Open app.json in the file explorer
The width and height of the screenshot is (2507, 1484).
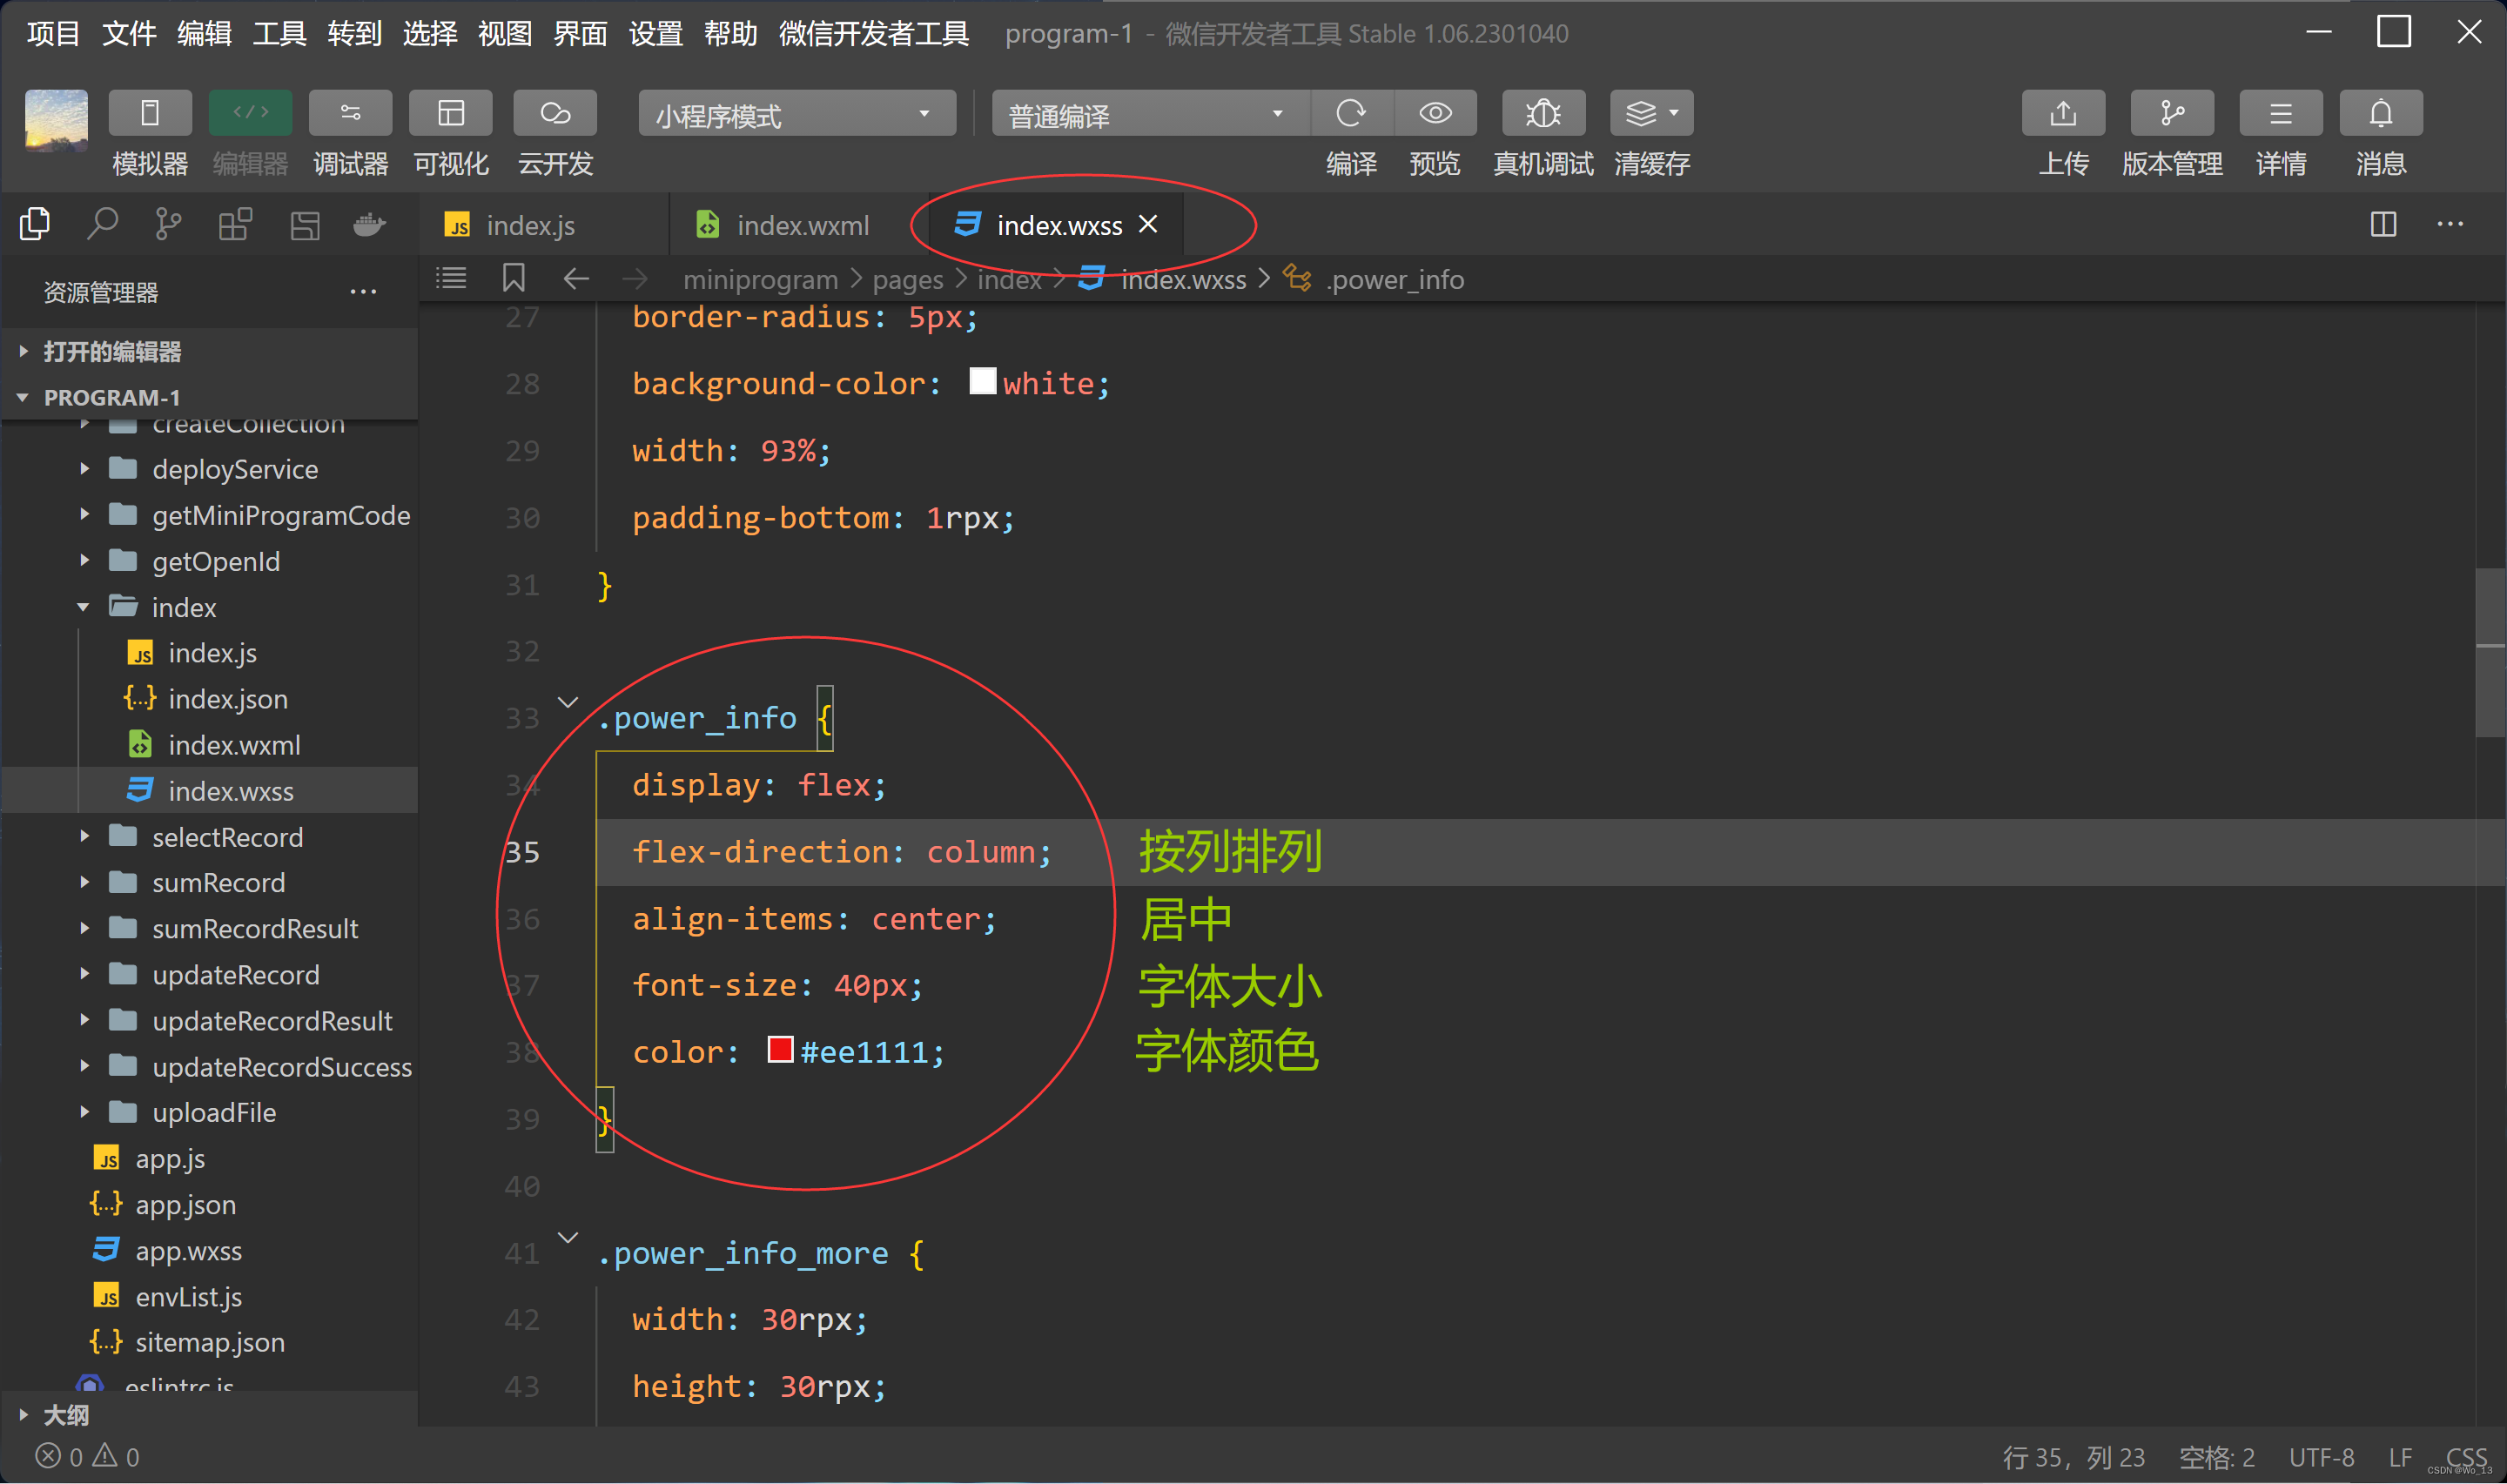click(x=185, y=1205)
